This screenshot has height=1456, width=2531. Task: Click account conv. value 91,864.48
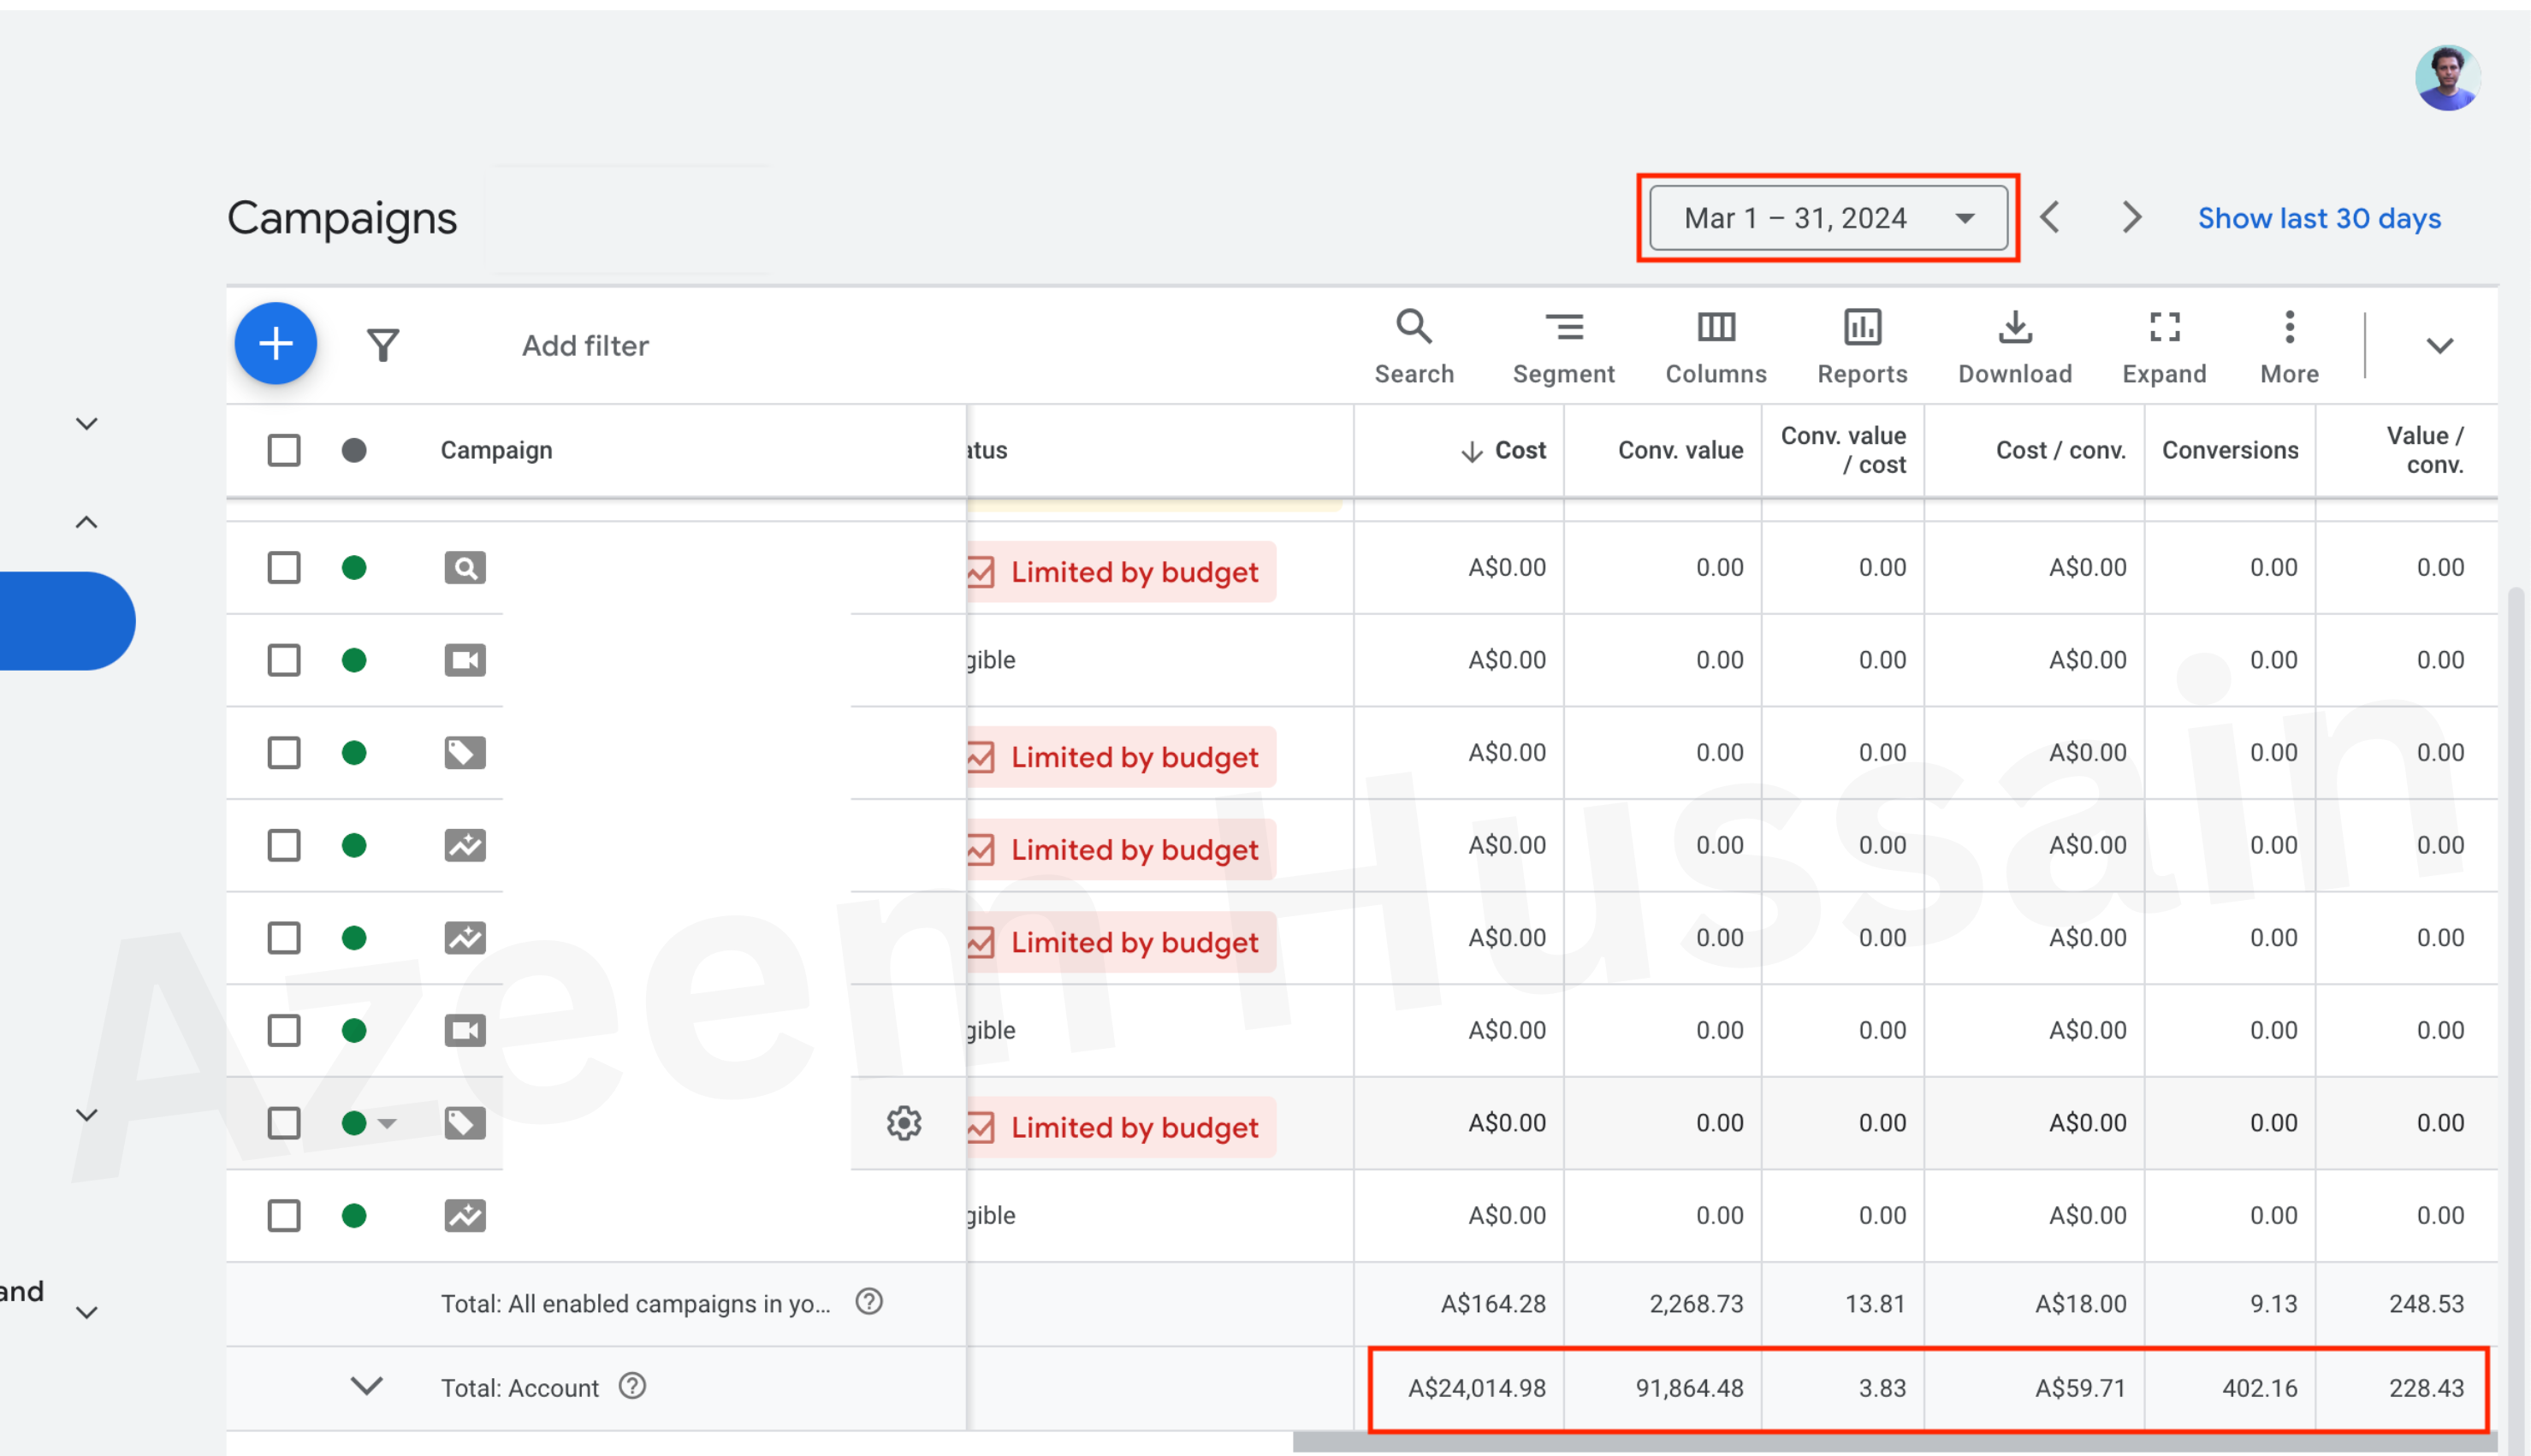click(1689, 1388)
